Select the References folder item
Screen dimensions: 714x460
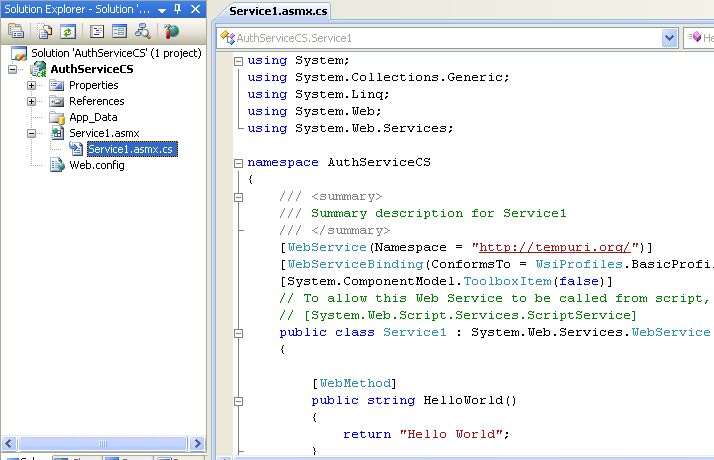pos(97,101)
